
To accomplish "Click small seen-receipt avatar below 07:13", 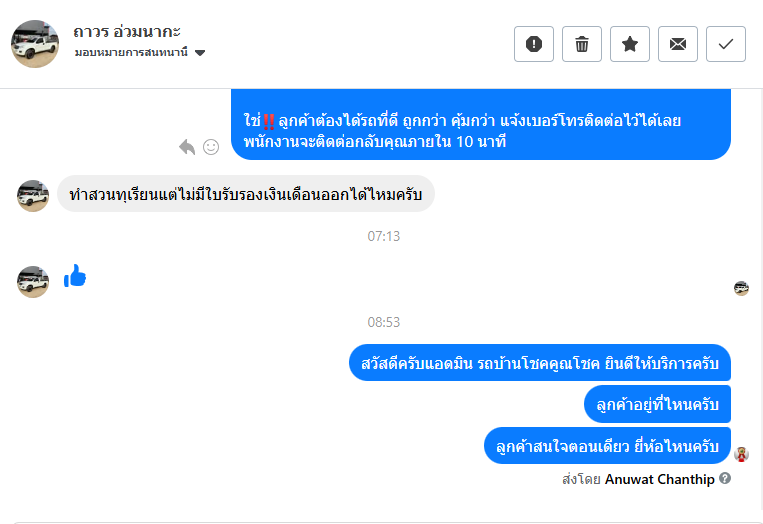I will pyautogui.click(x=741, y=288).
